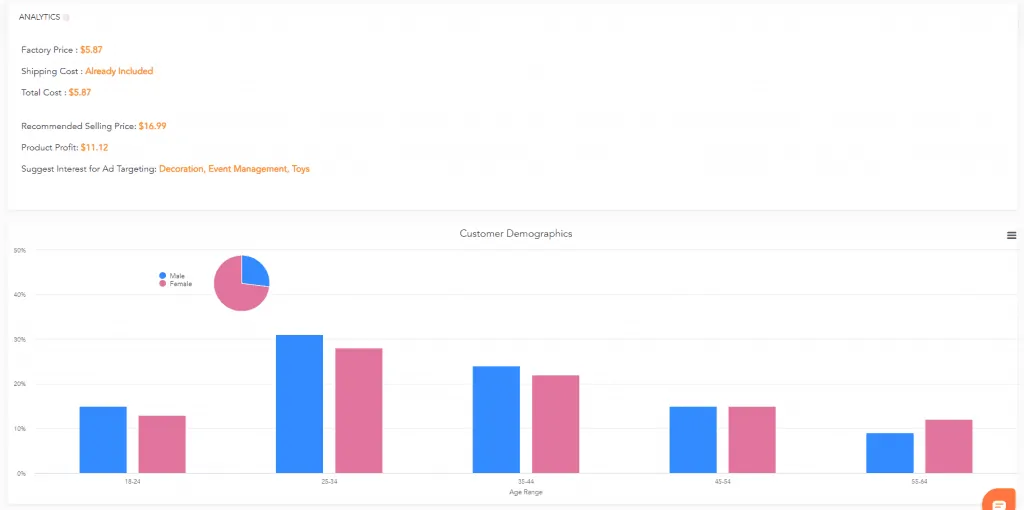Select the Event Management interest link
Screen dimensions: 1024x510
click(247, 169)
